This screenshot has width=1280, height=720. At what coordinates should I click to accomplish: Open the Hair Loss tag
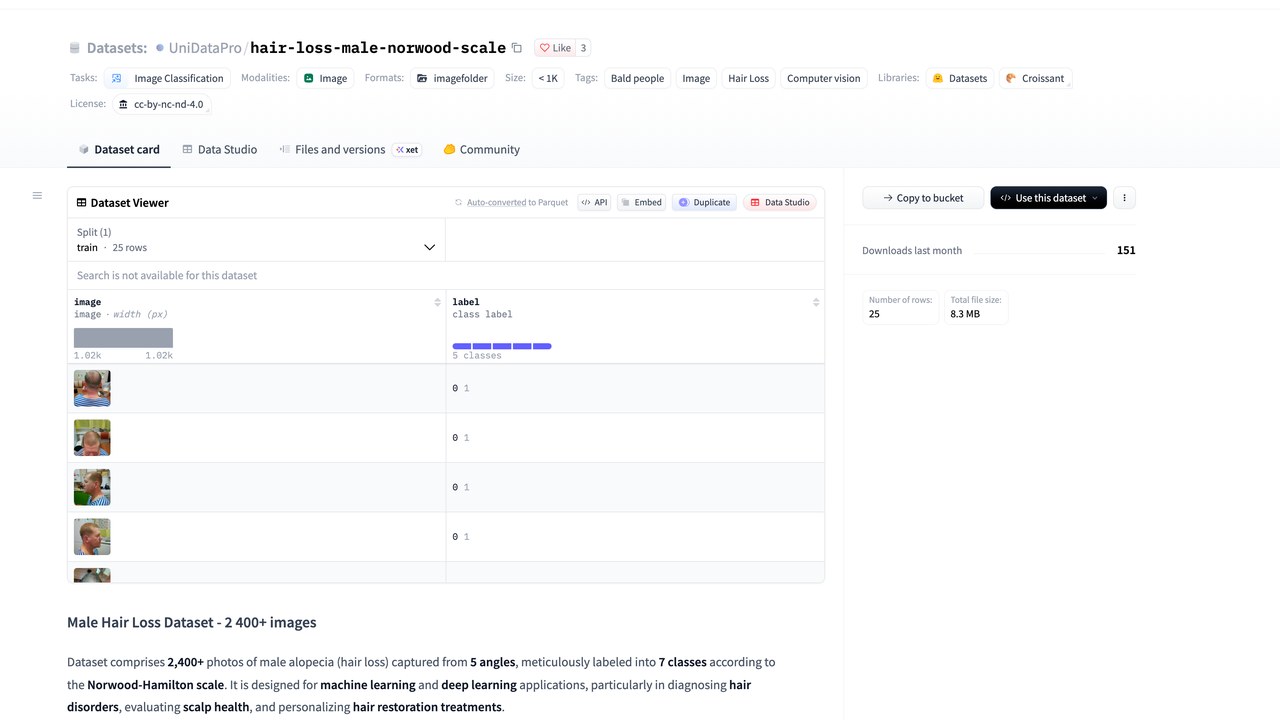748,78
